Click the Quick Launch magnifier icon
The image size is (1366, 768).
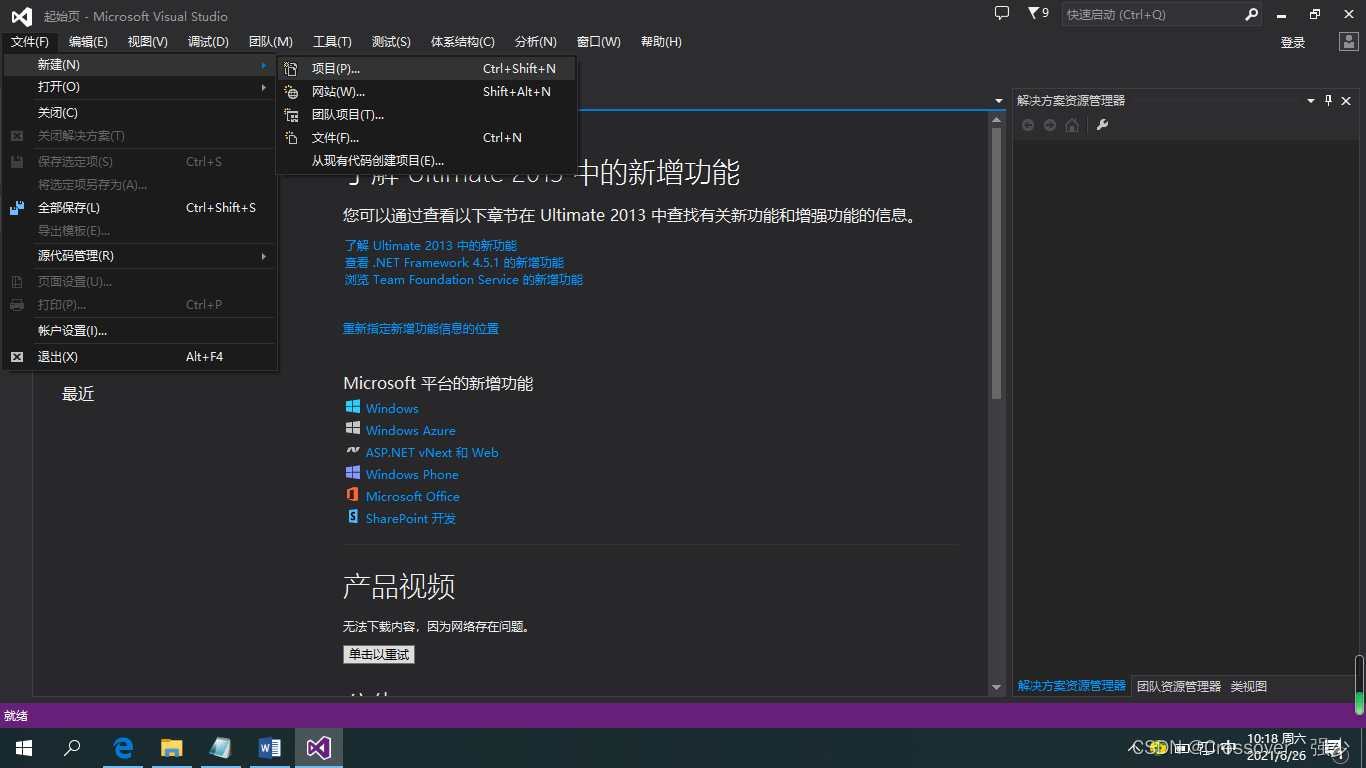(1251, 14)
